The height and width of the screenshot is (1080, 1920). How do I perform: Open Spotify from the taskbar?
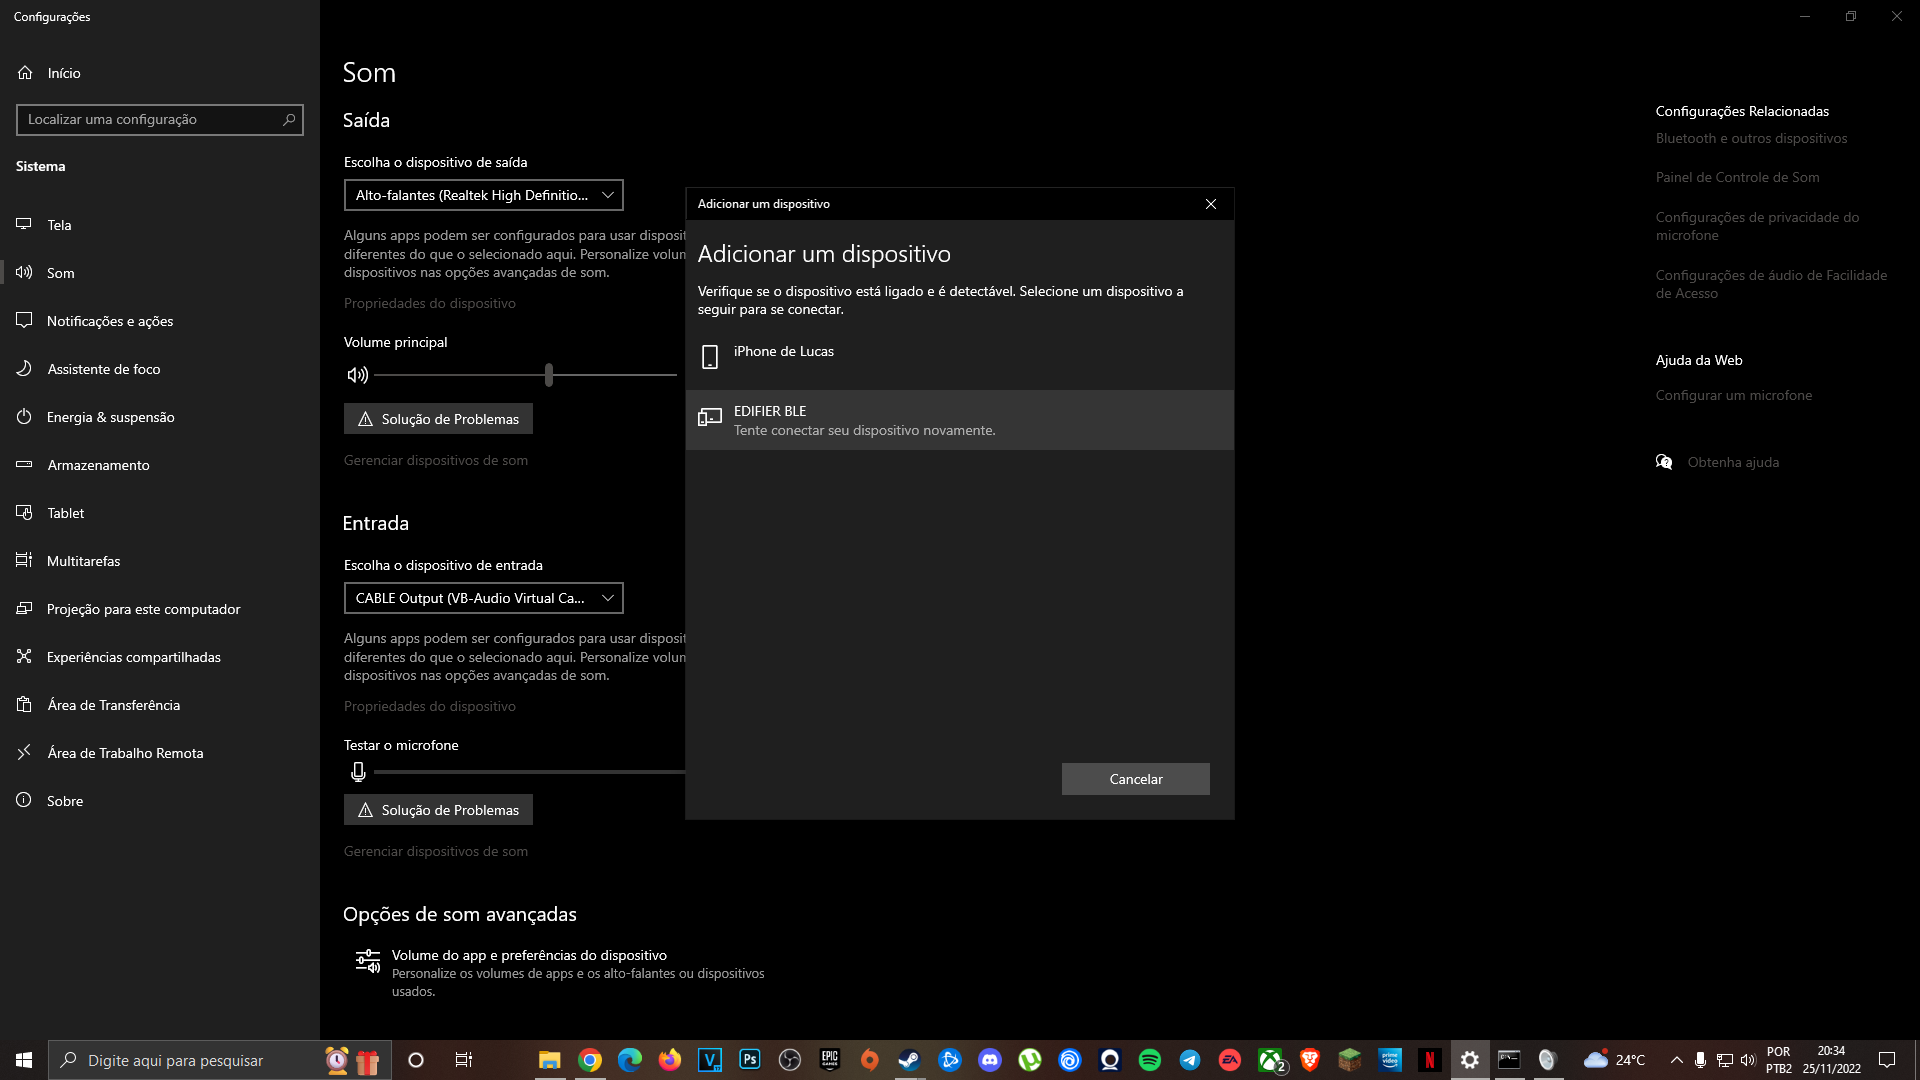[1150, 1060]
